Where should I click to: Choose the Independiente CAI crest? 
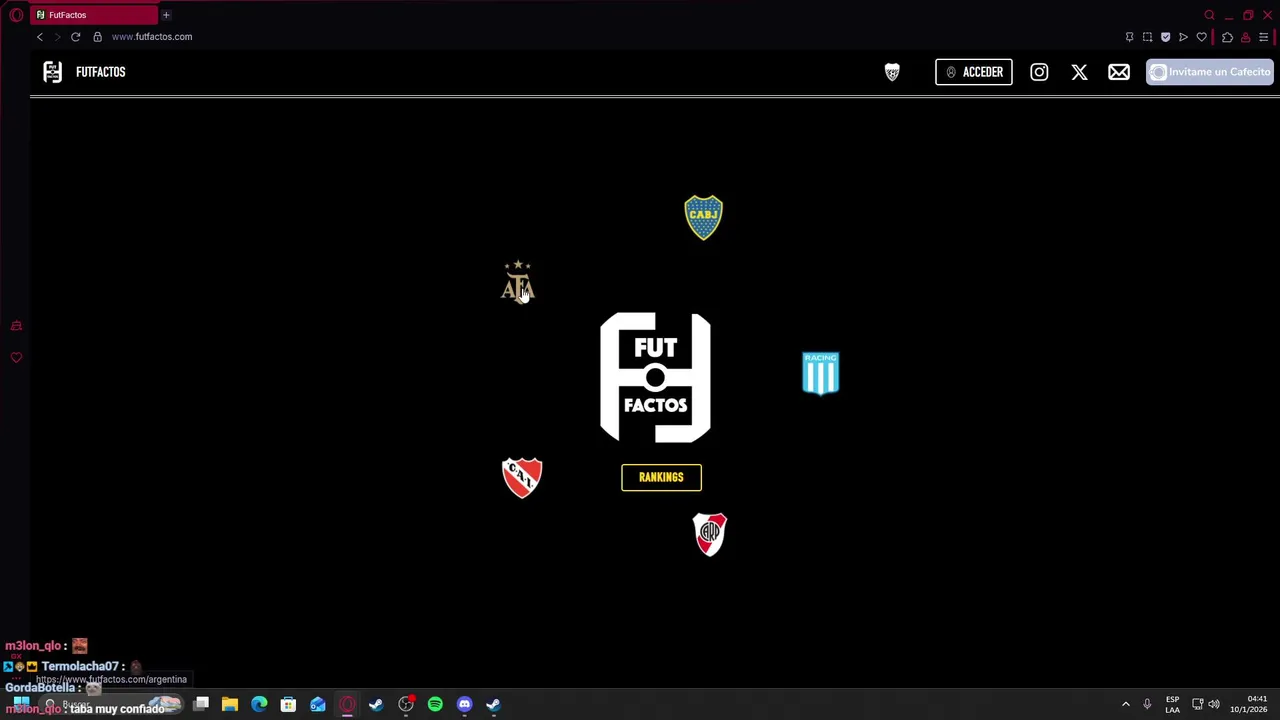[x=521, y=477]
